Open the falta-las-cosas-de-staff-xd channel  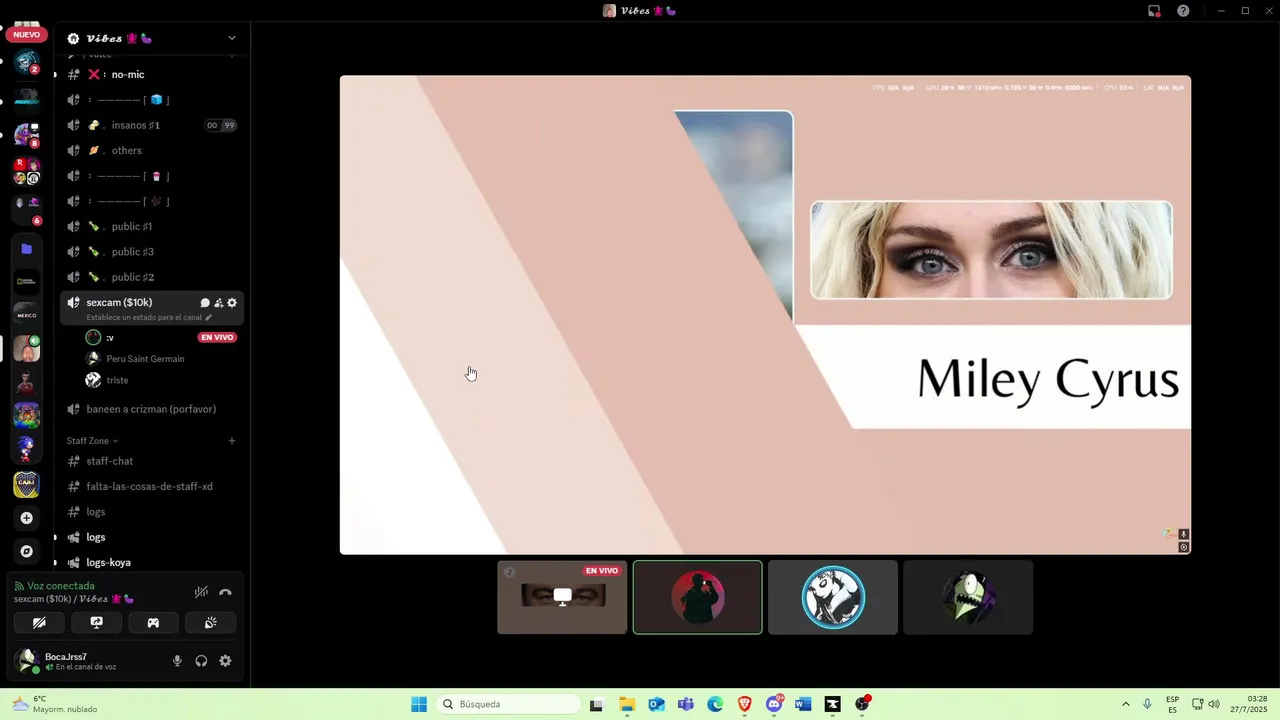151,486
